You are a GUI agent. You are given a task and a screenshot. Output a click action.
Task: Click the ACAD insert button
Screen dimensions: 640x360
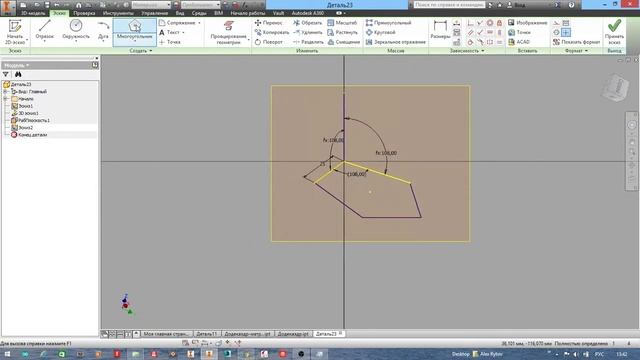[519, 42]
